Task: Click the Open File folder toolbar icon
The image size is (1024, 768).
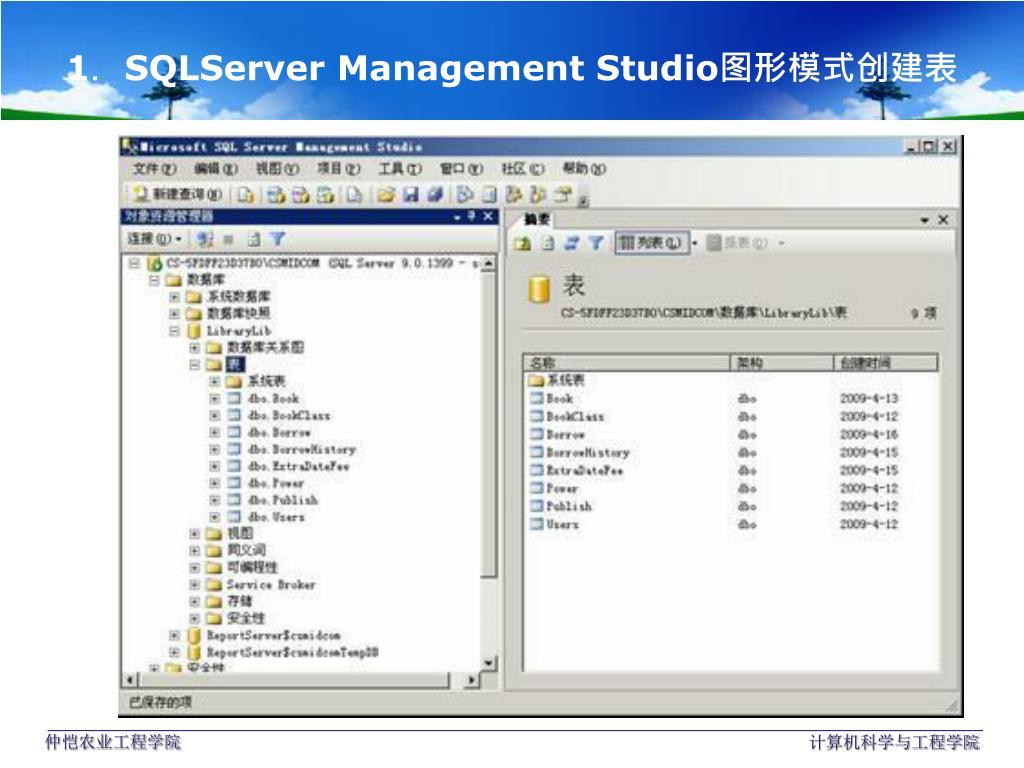Action: [387, 195]
